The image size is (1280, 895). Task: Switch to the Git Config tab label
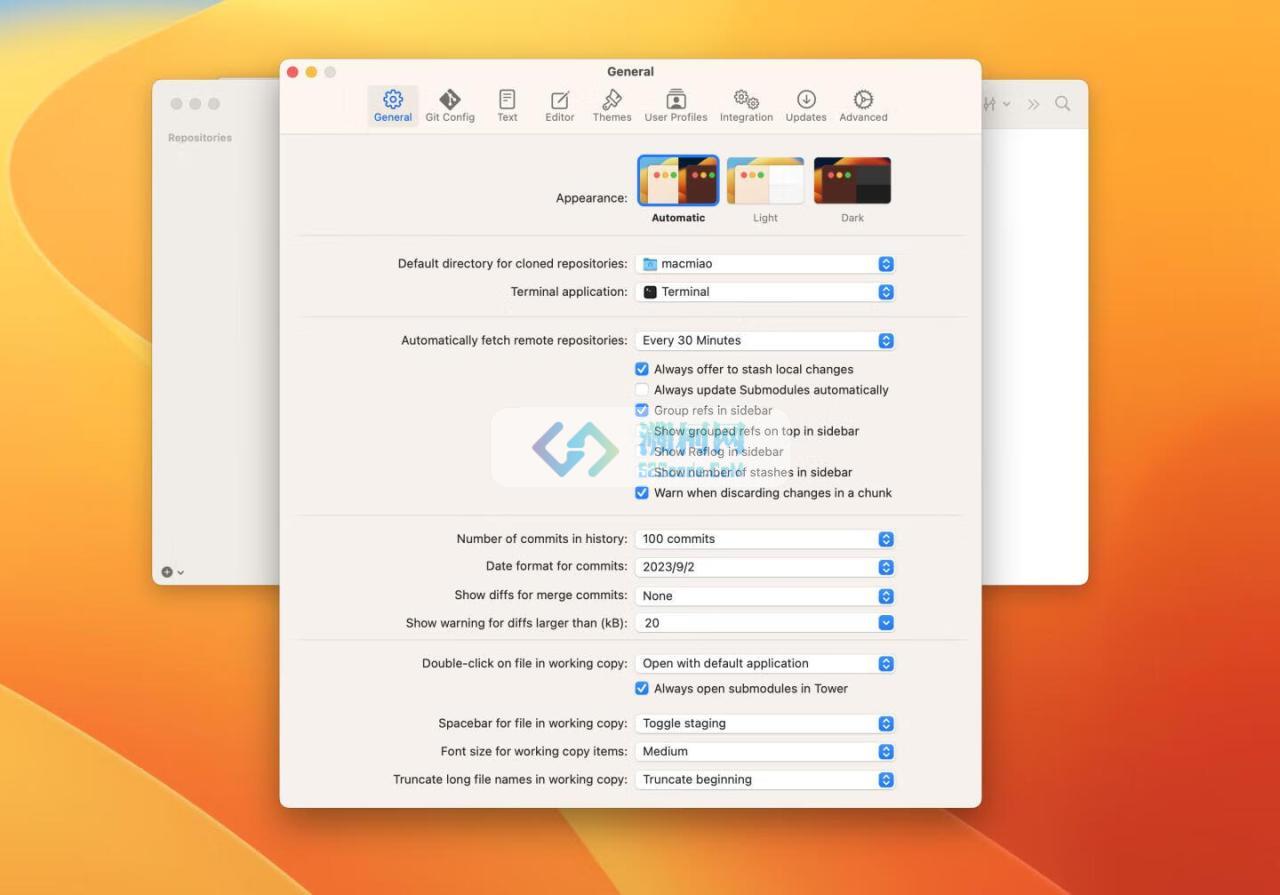(x=450, y=117)
